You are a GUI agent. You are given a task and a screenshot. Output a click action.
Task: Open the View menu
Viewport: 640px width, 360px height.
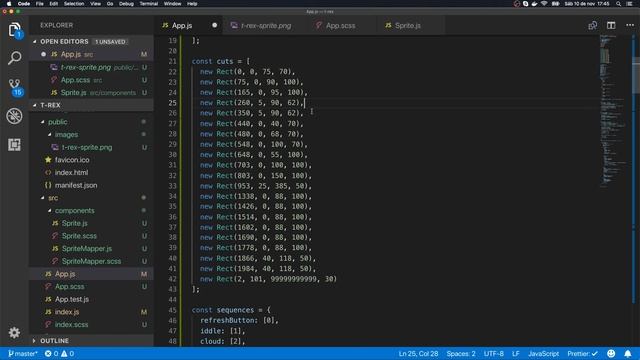[96, 4]
